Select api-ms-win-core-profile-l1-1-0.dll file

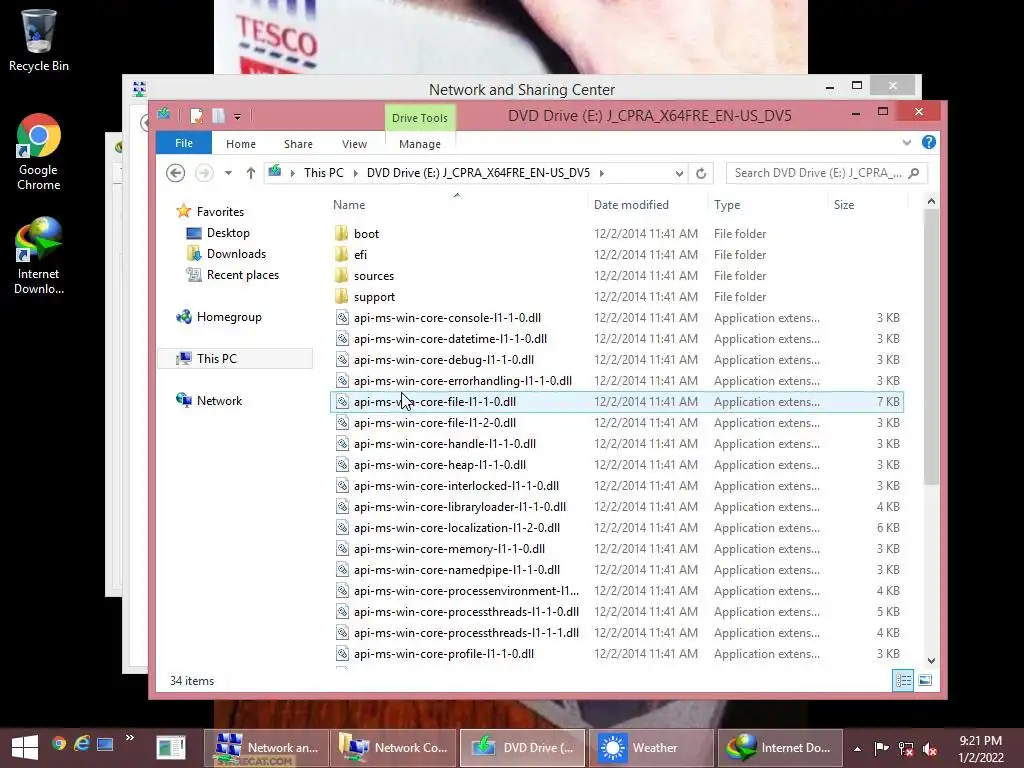coord(617,654)
